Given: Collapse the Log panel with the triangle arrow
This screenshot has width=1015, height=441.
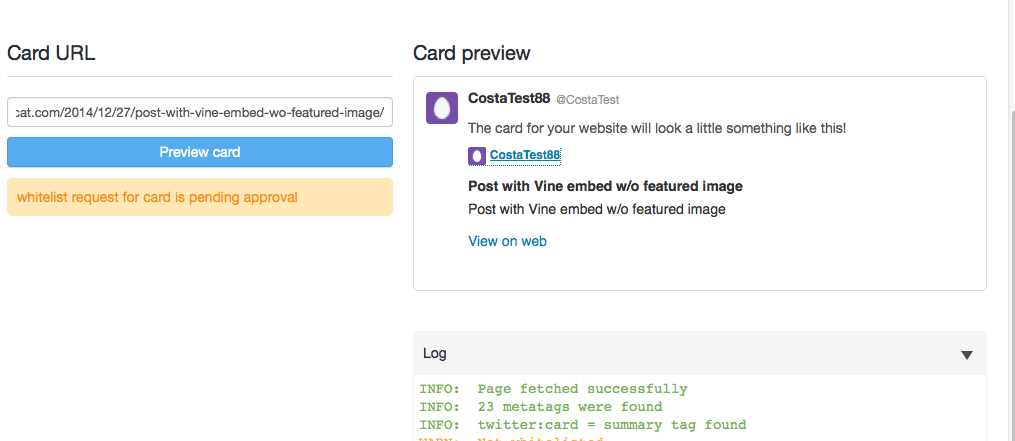Looking at the screenshot, I should point(966,355).
